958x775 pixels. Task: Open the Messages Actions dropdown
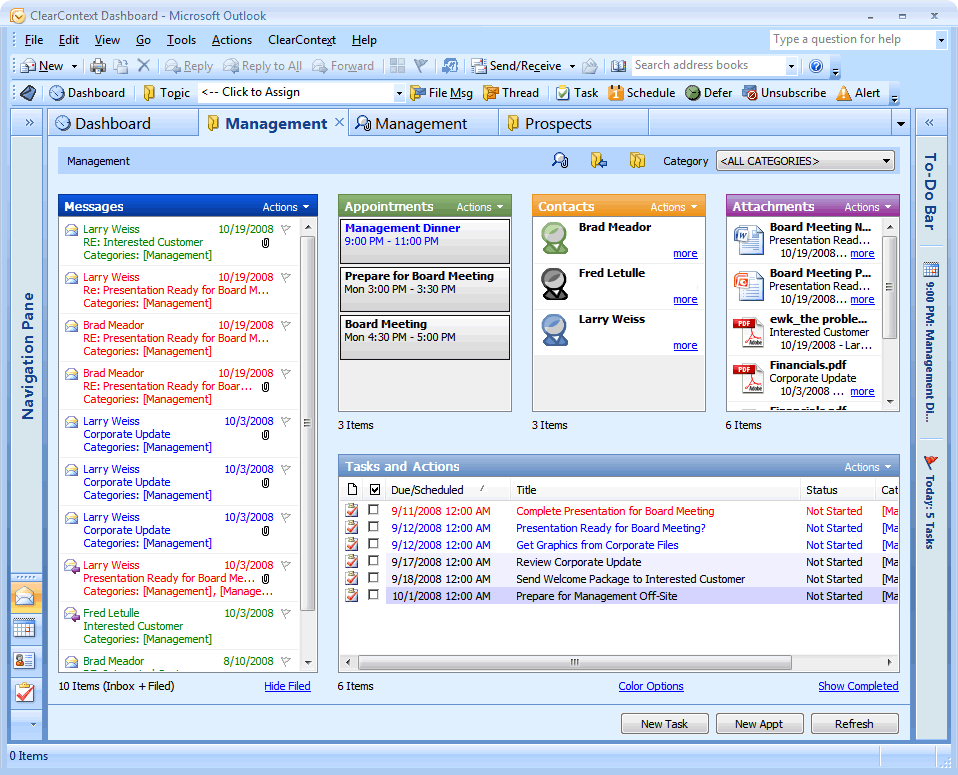[x=285, y=207]
